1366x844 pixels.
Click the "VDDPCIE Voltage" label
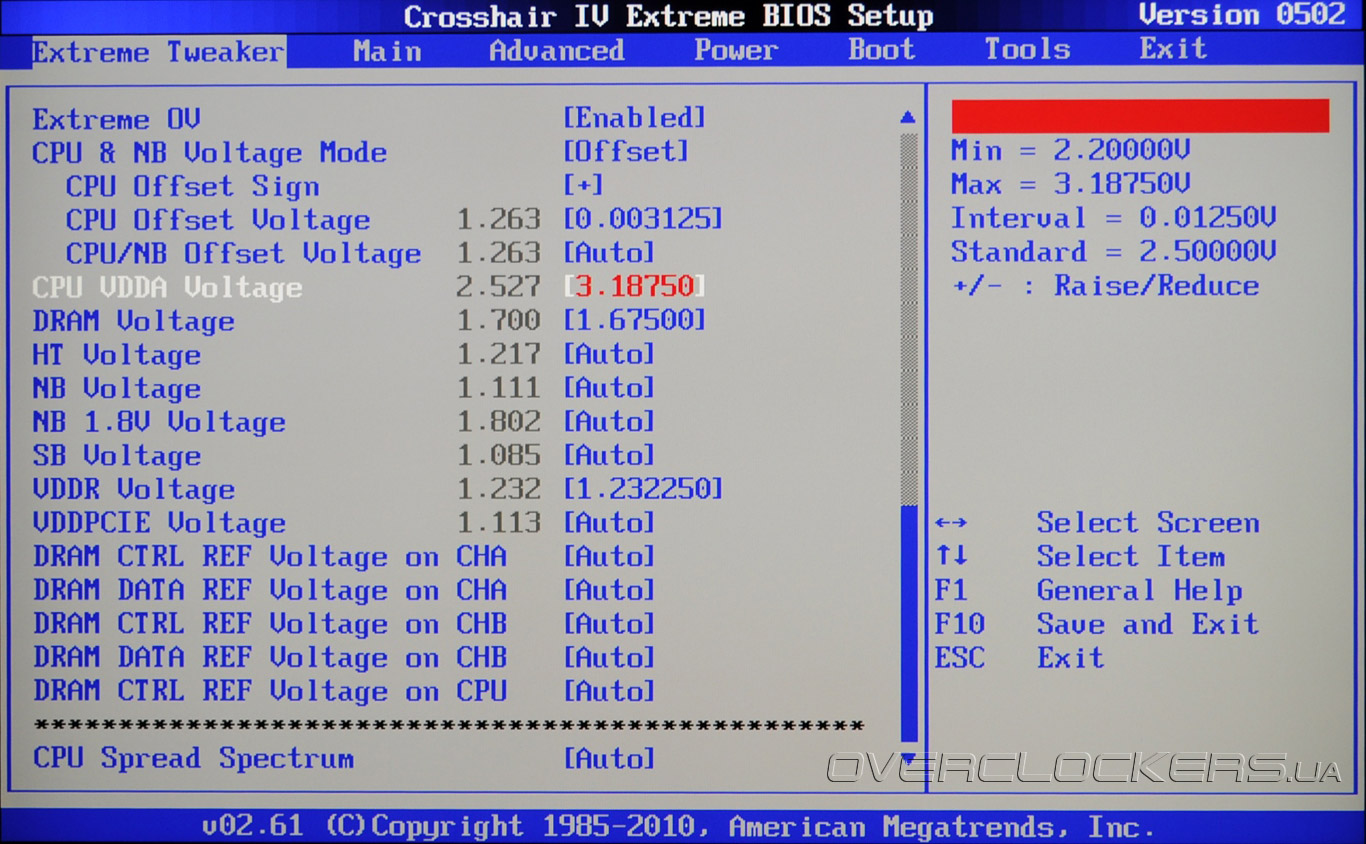coord(159,524)
